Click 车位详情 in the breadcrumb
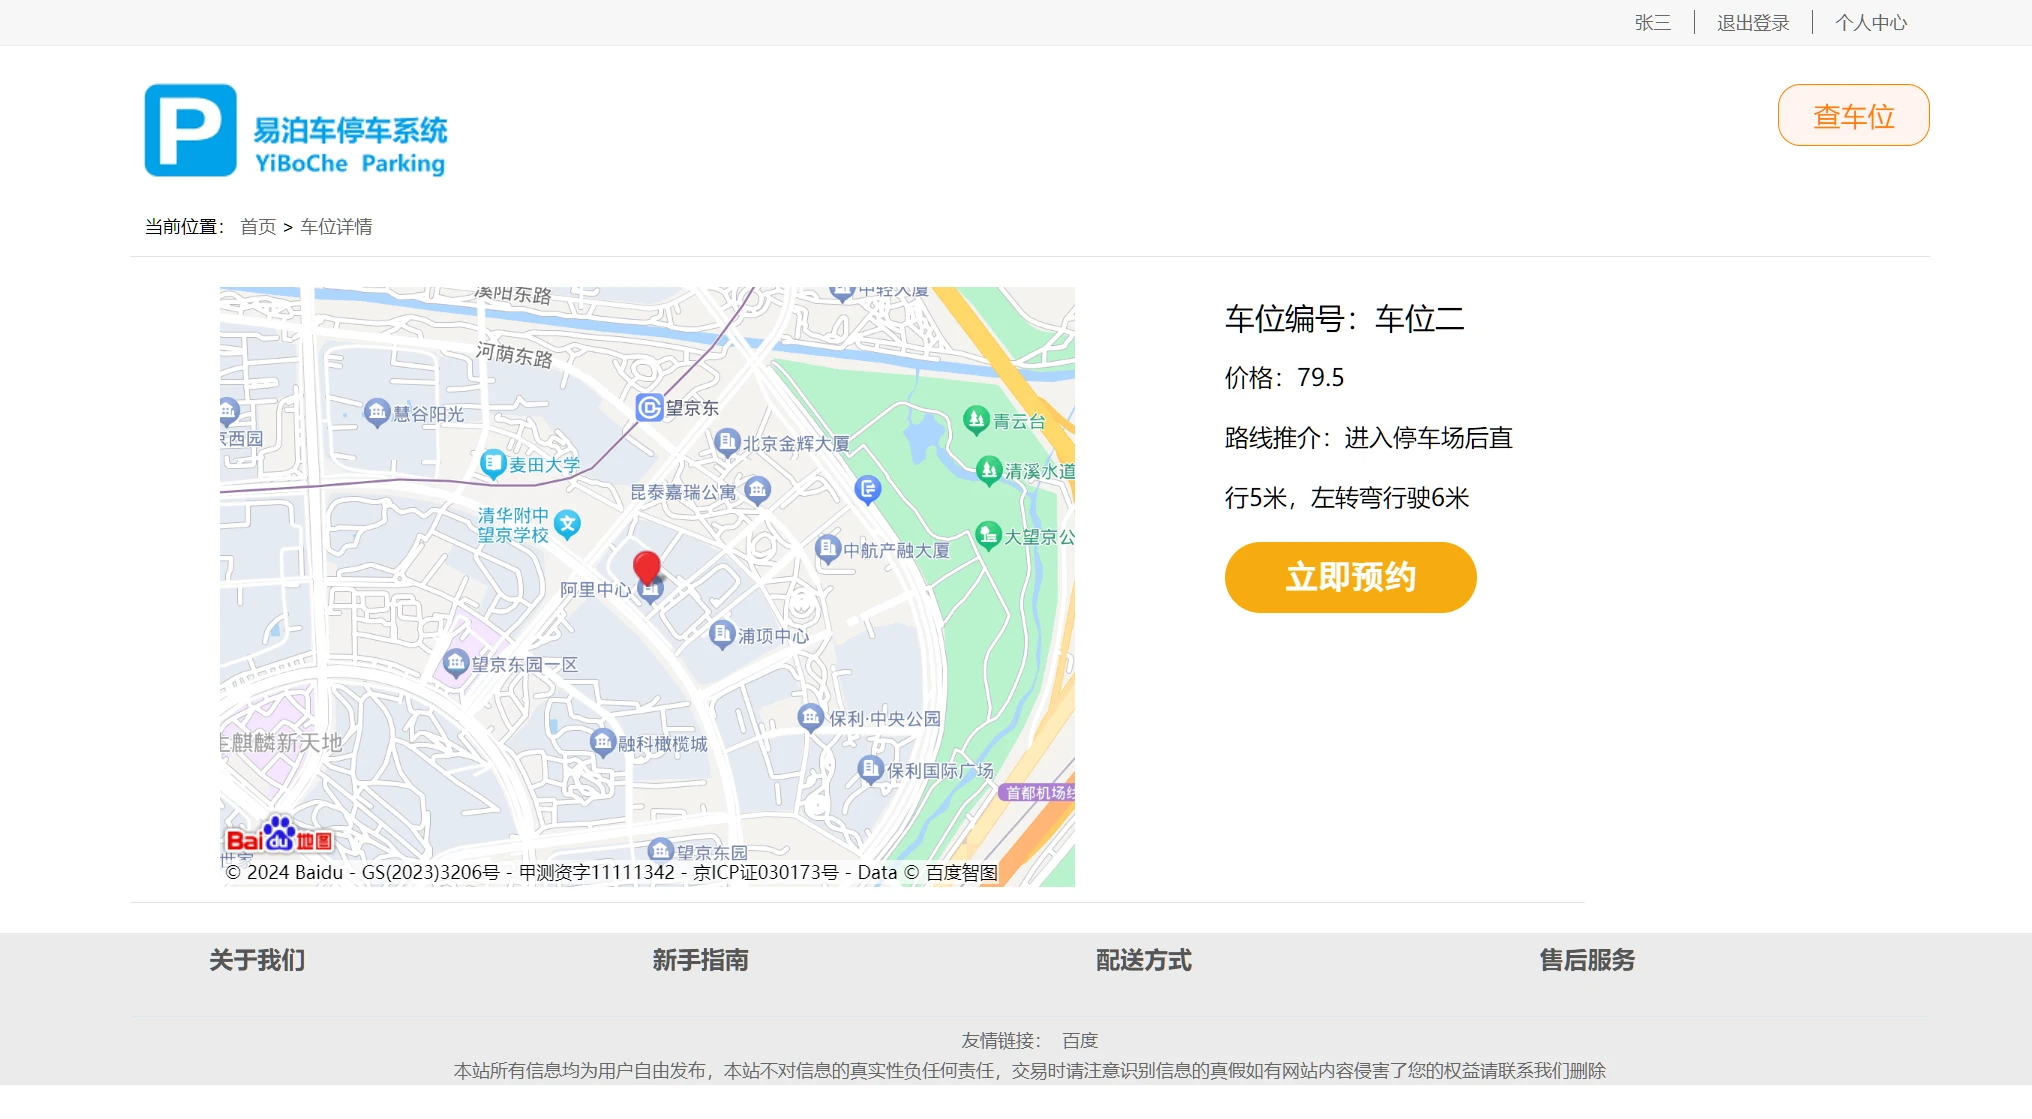The width and height of the screenshot is (2032, 1119). pyautogui.click(x=336, y=227)
